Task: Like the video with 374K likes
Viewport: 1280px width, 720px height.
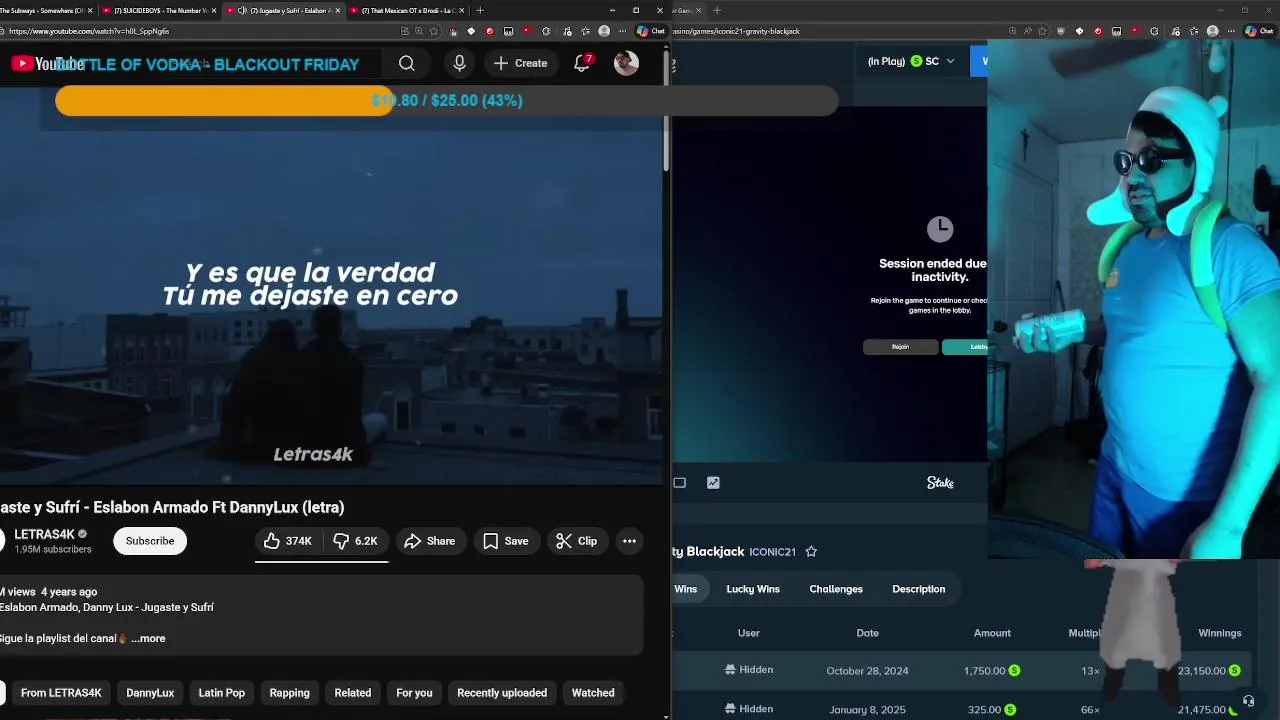Action: (288, 541)
